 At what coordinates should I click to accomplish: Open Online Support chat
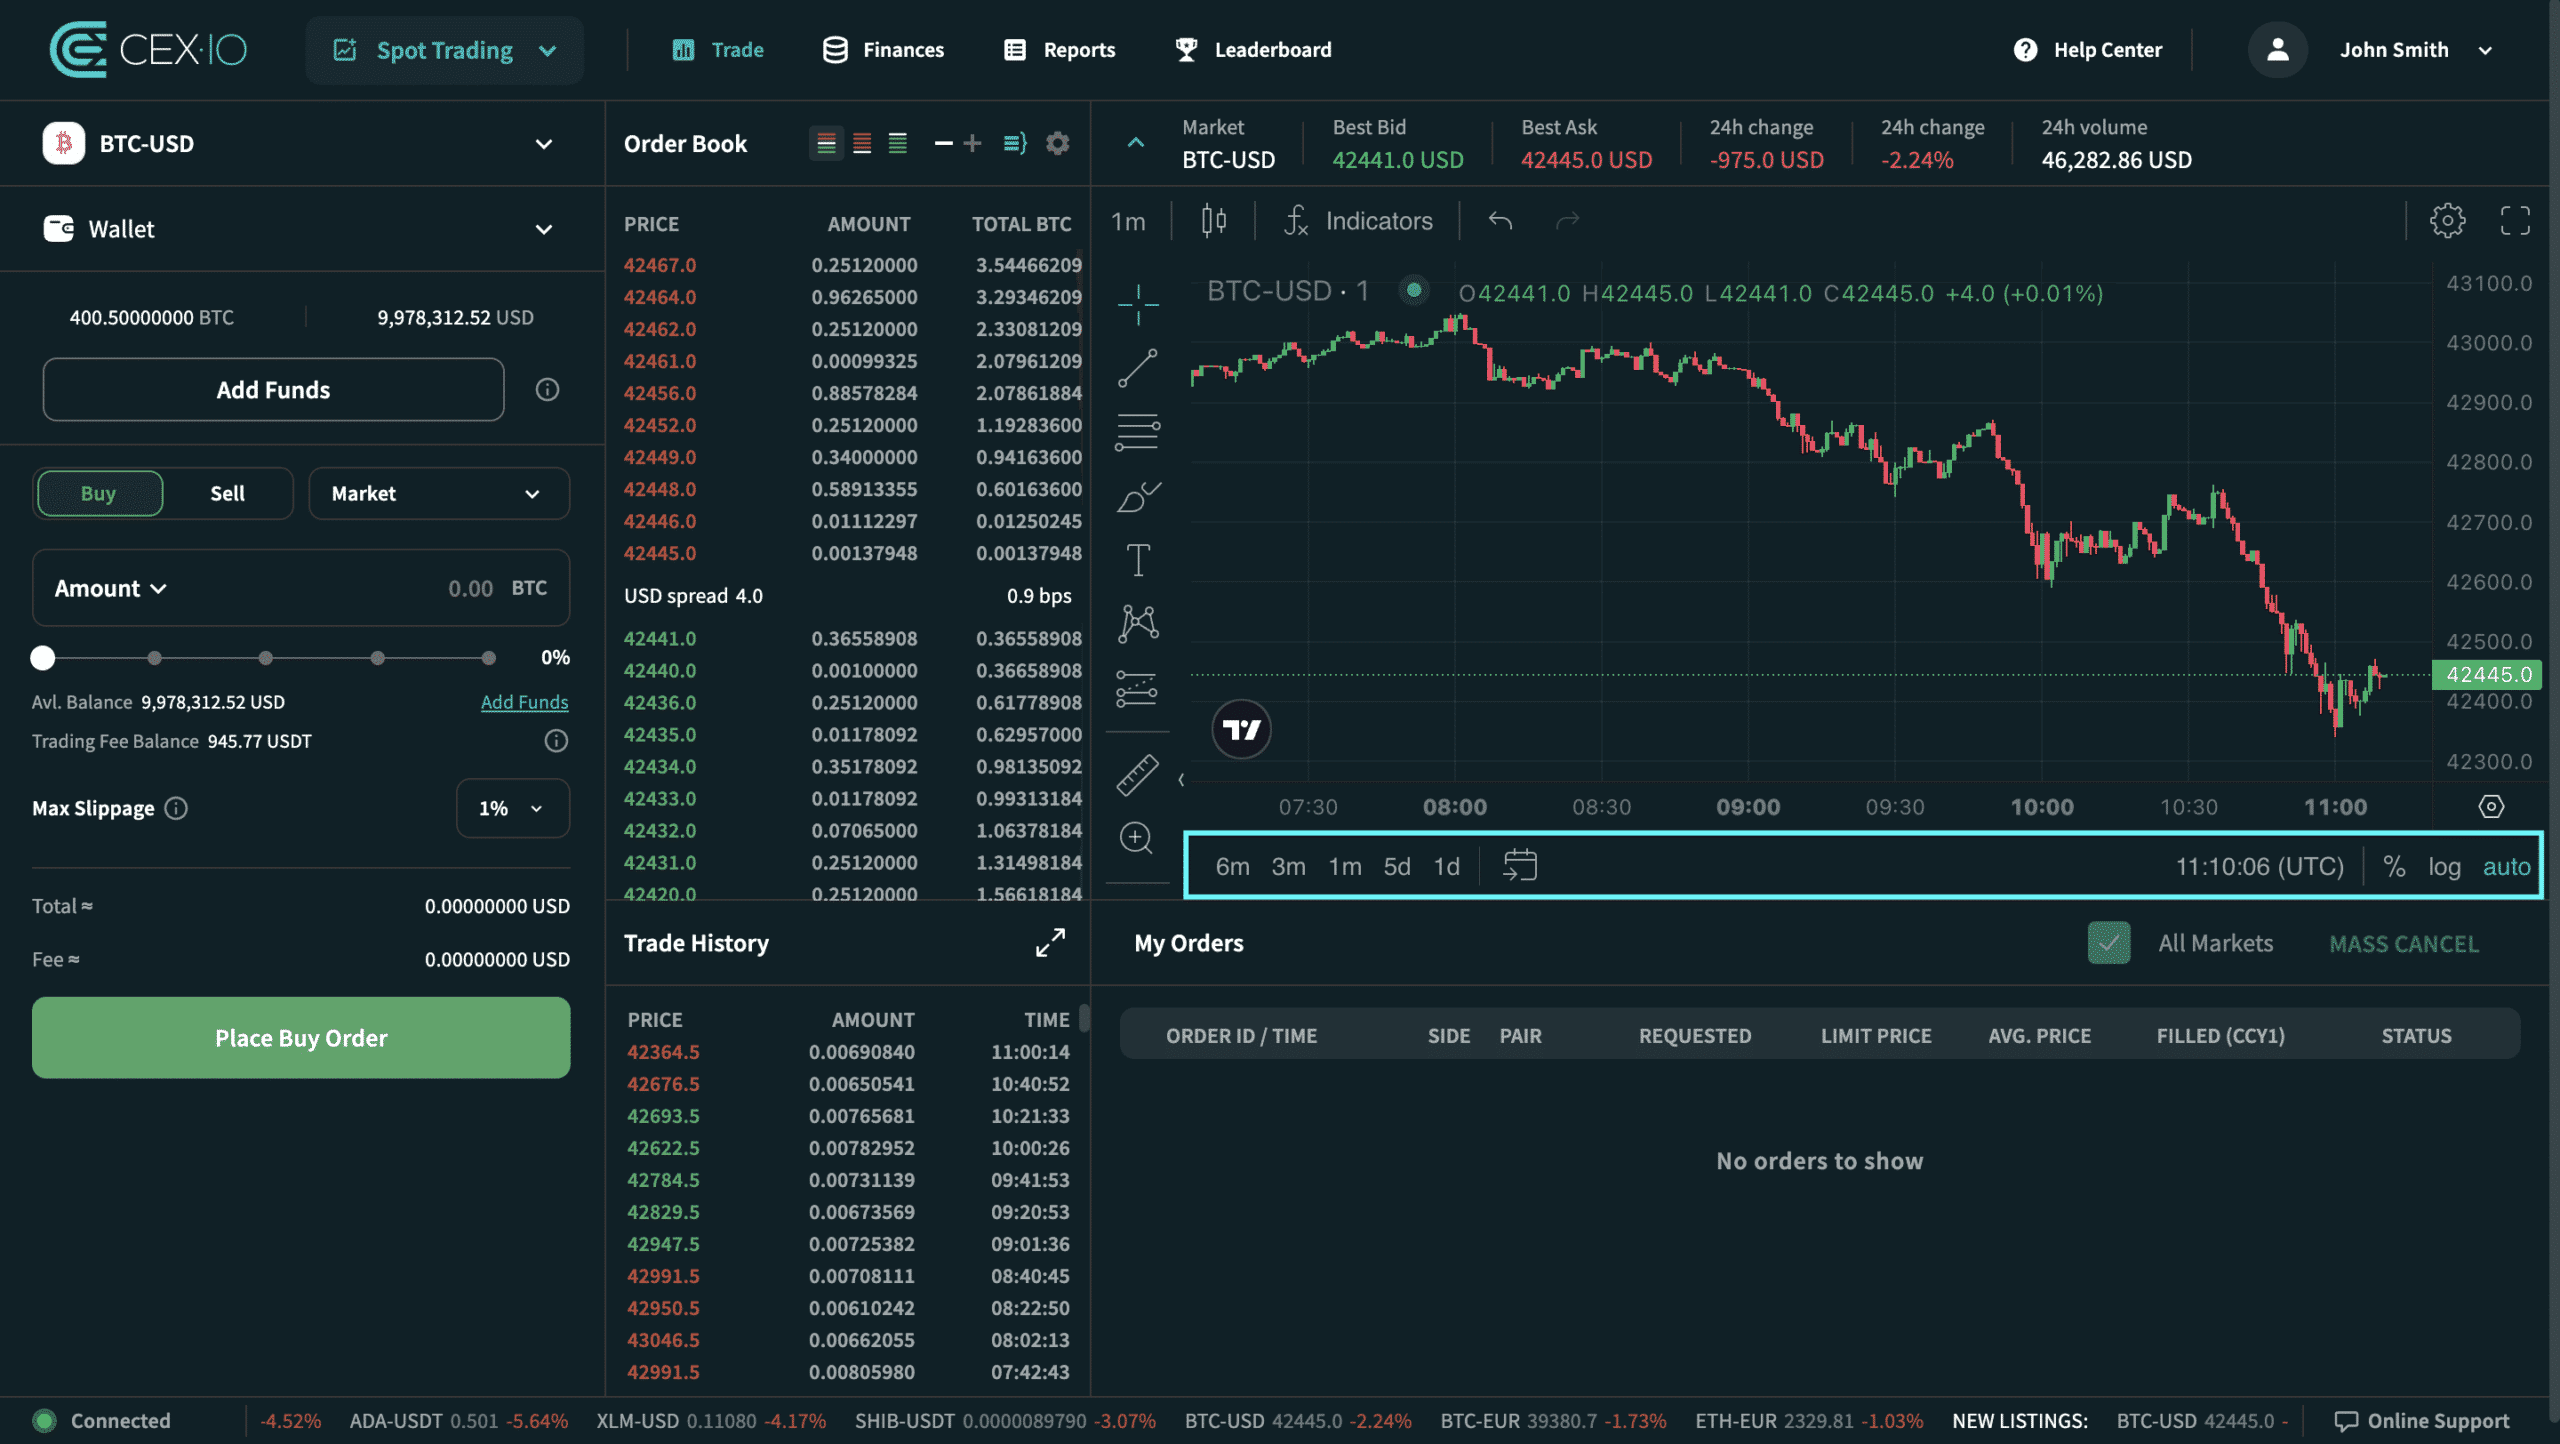[2421, 1421]
